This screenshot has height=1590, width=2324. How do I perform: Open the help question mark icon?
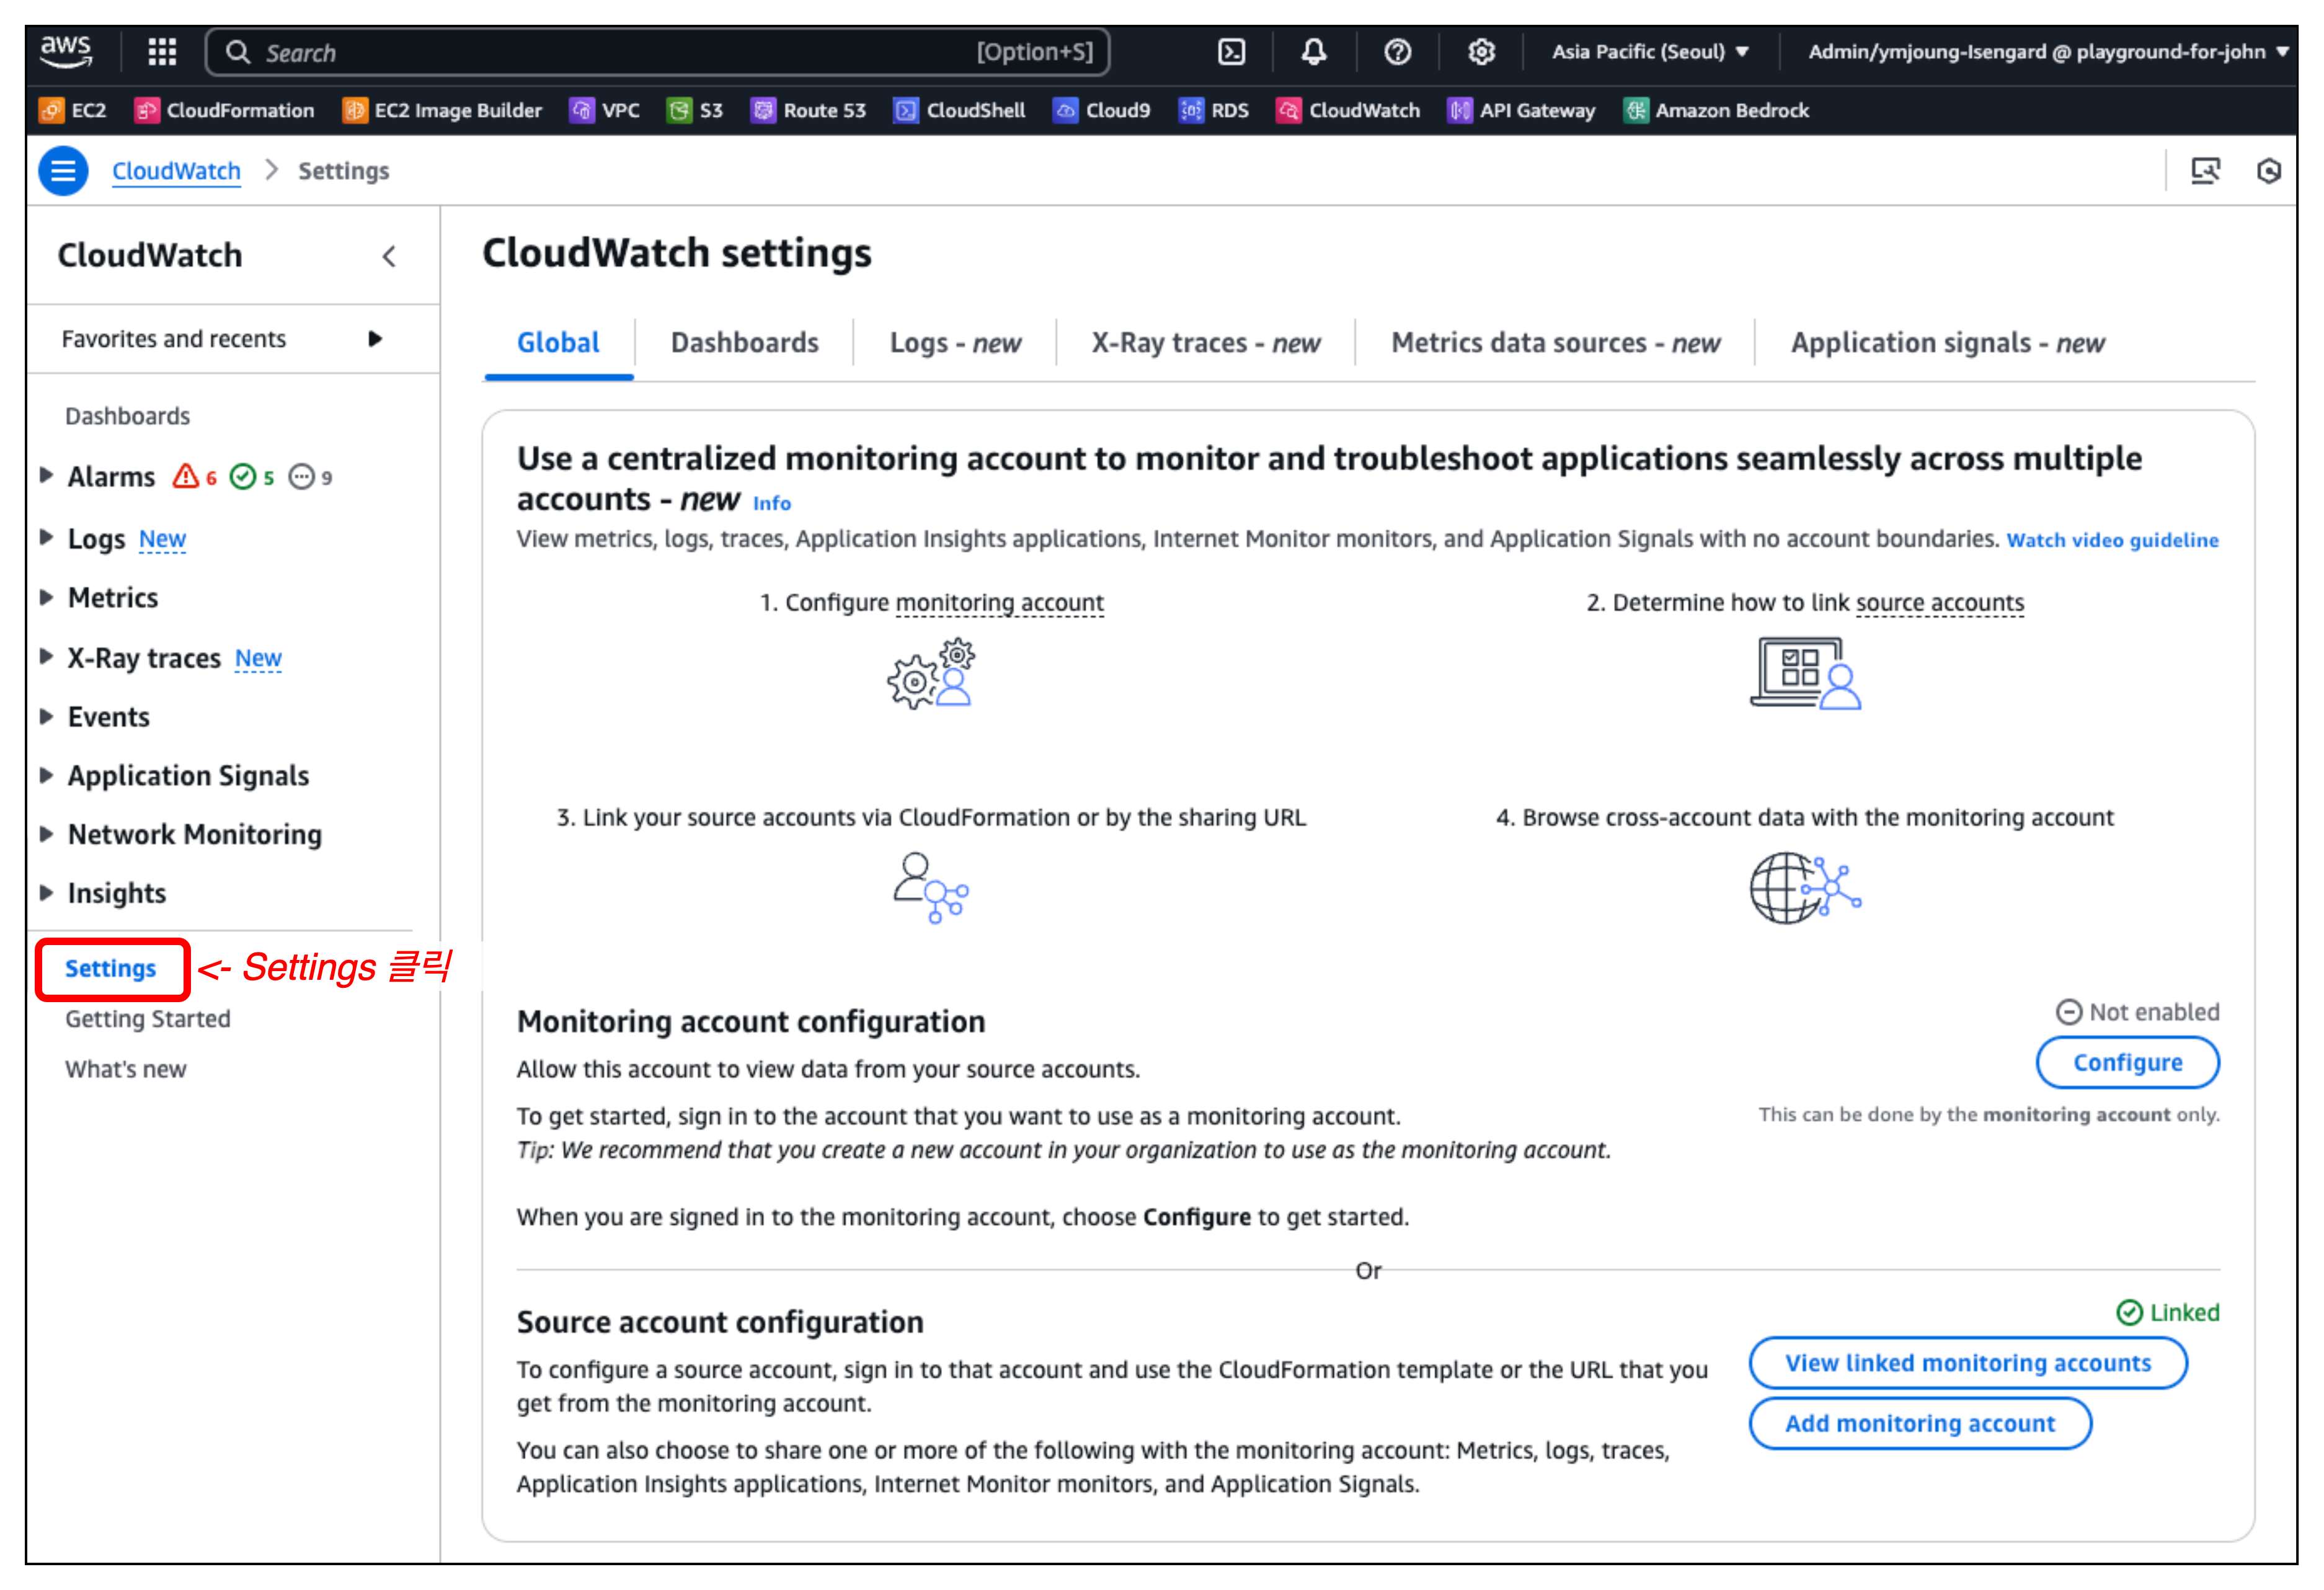[1397, 52]
